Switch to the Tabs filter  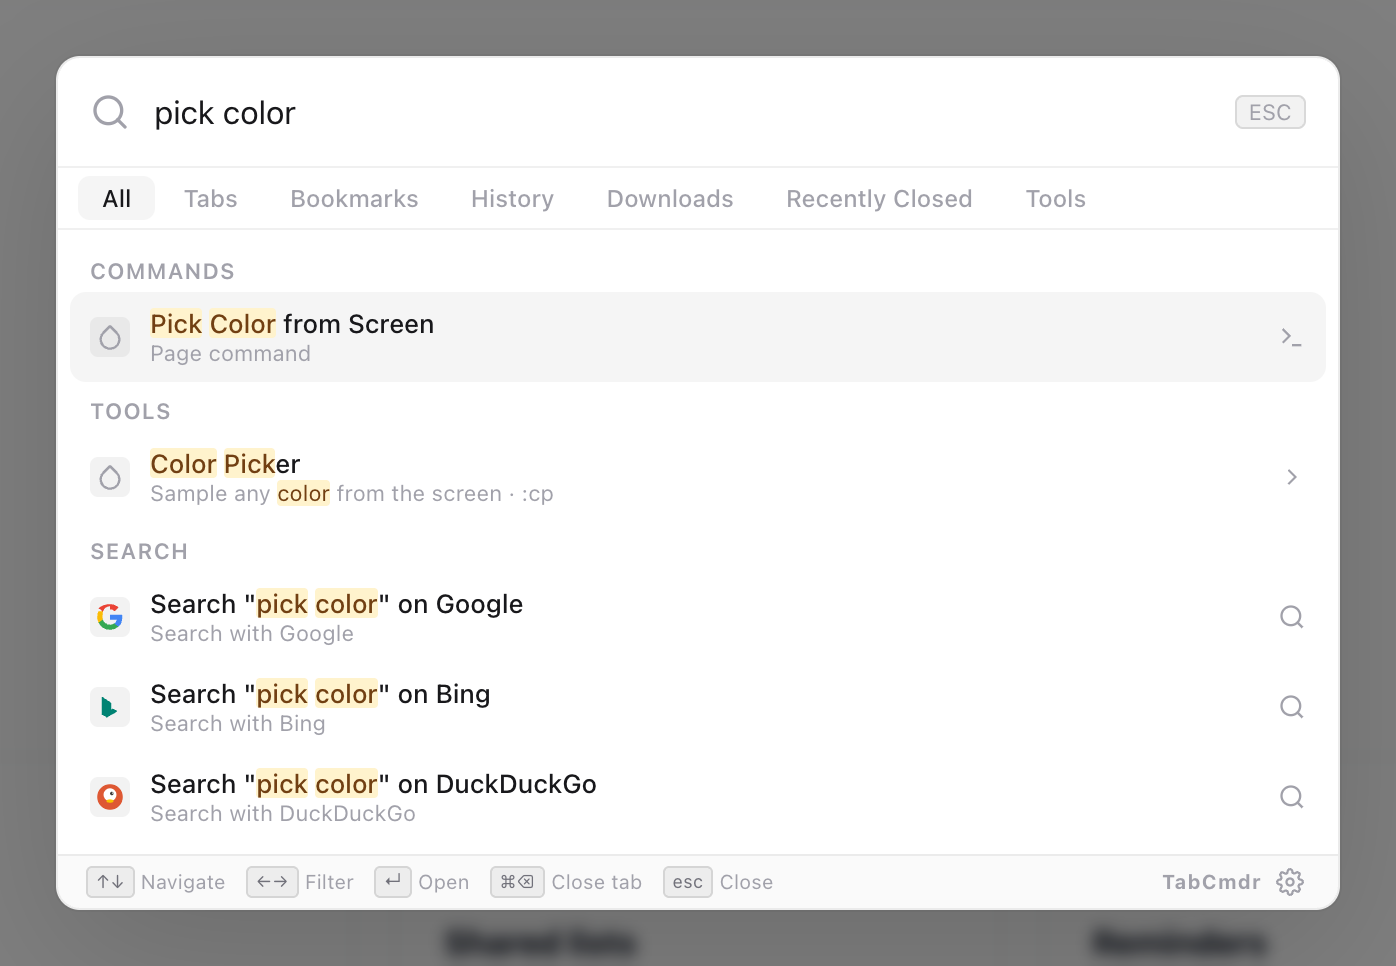tap(211, 199)
